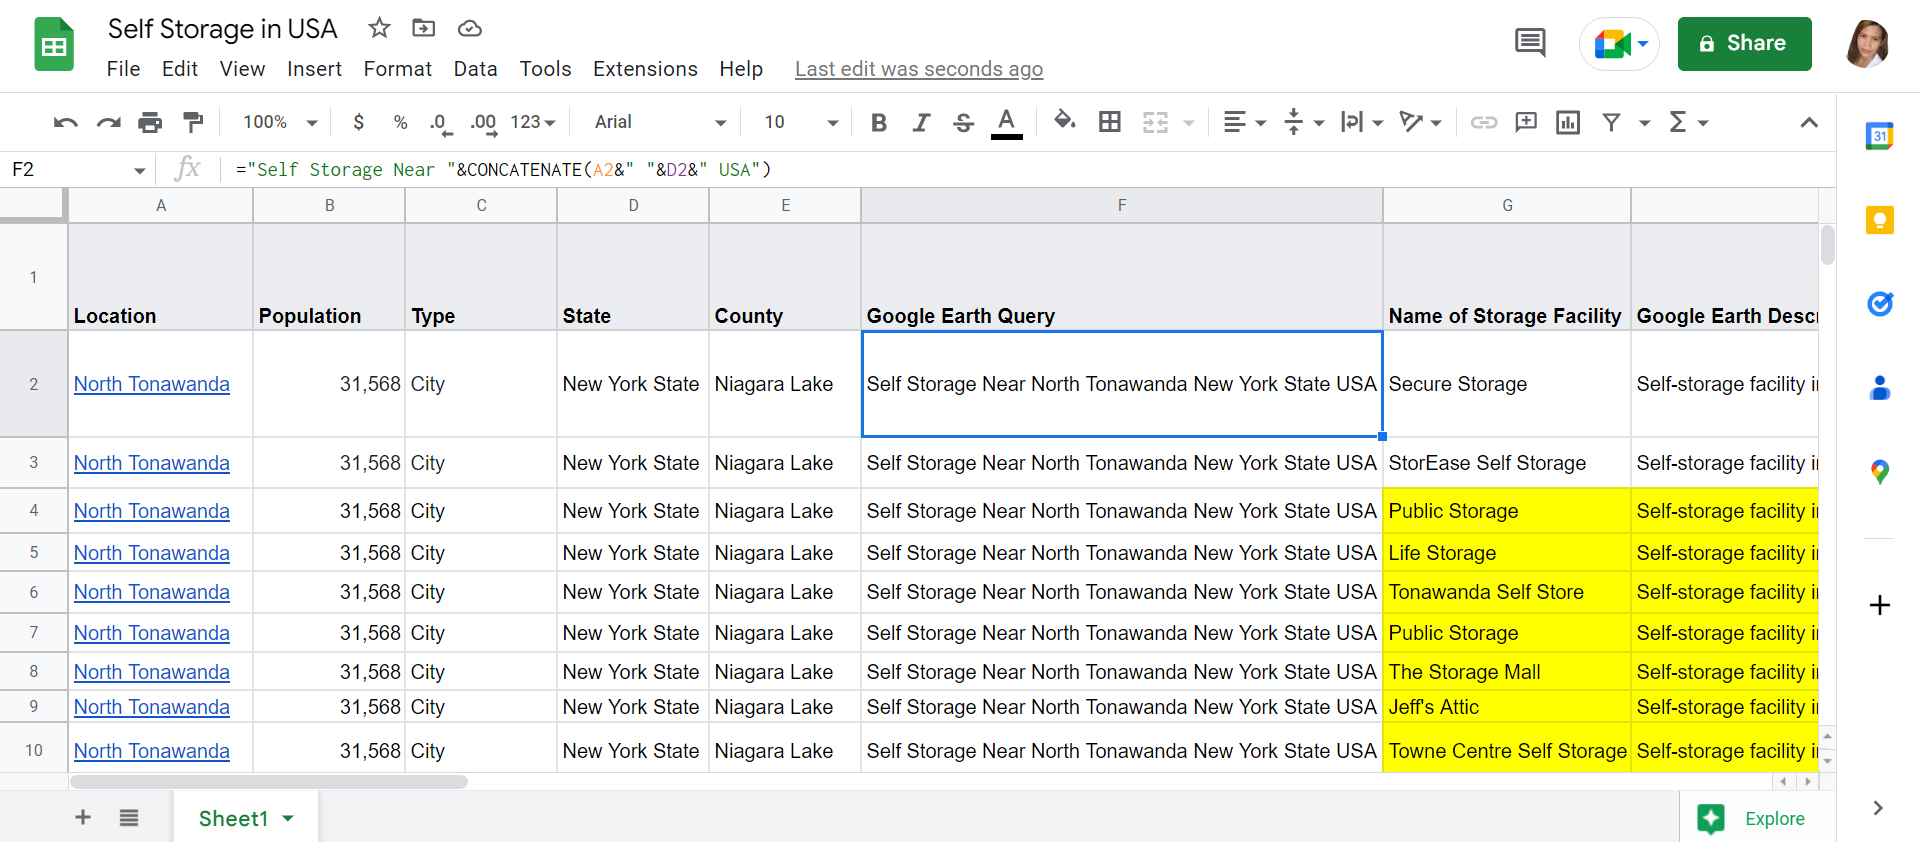Click the print icon in toolbar
The width and height of the screenshot is (1920, 842).
[150, 122]
